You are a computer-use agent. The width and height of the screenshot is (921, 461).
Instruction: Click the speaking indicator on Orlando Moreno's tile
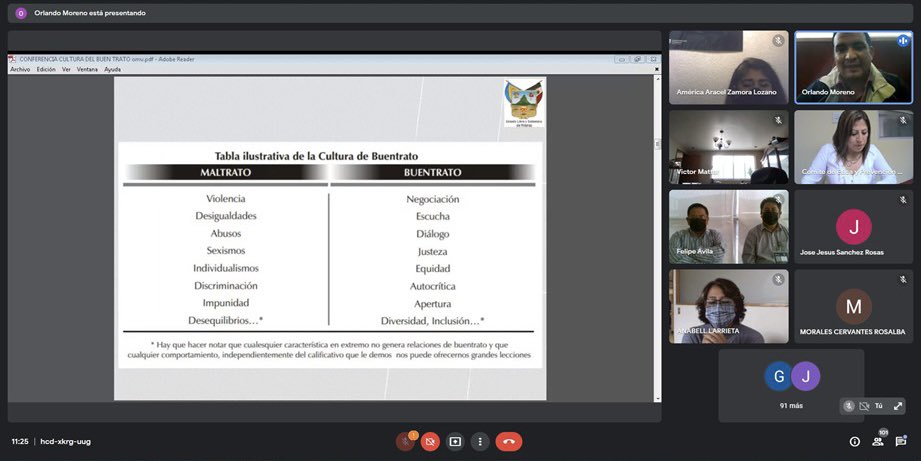point(903,41)
